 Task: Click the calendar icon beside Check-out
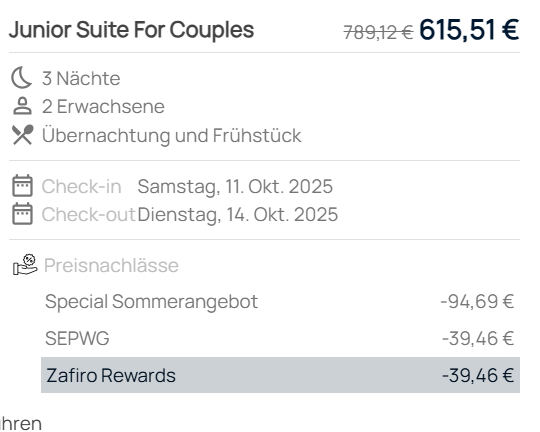coord(23,214)
